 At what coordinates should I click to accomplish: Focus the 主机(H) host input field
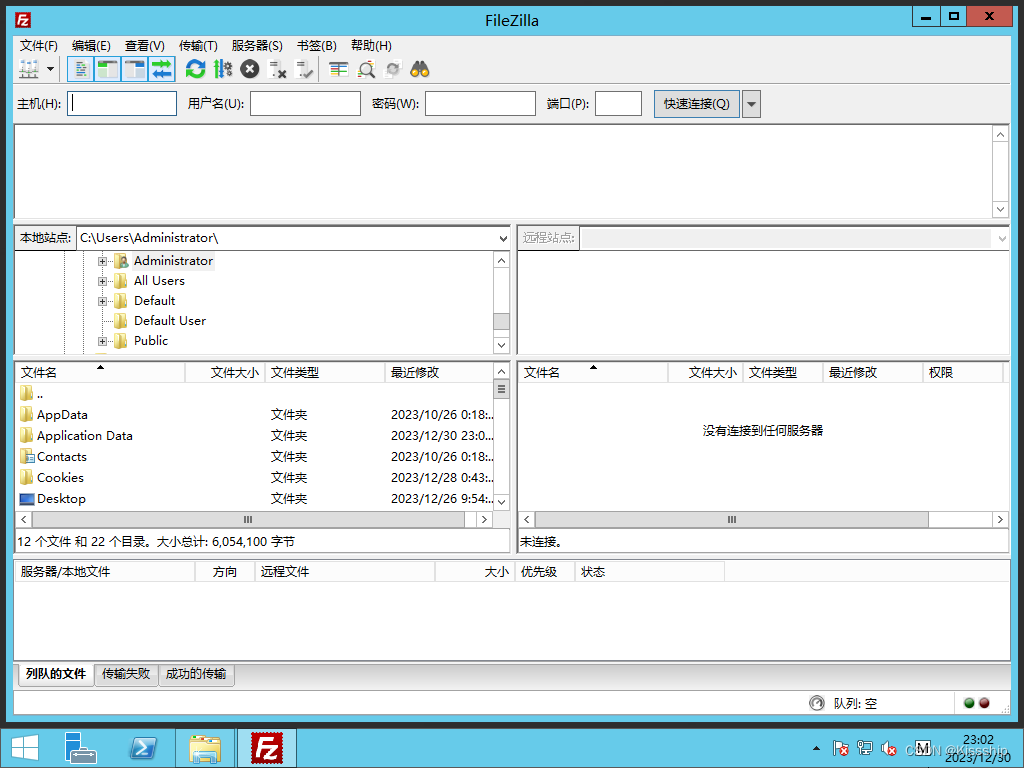122,103
